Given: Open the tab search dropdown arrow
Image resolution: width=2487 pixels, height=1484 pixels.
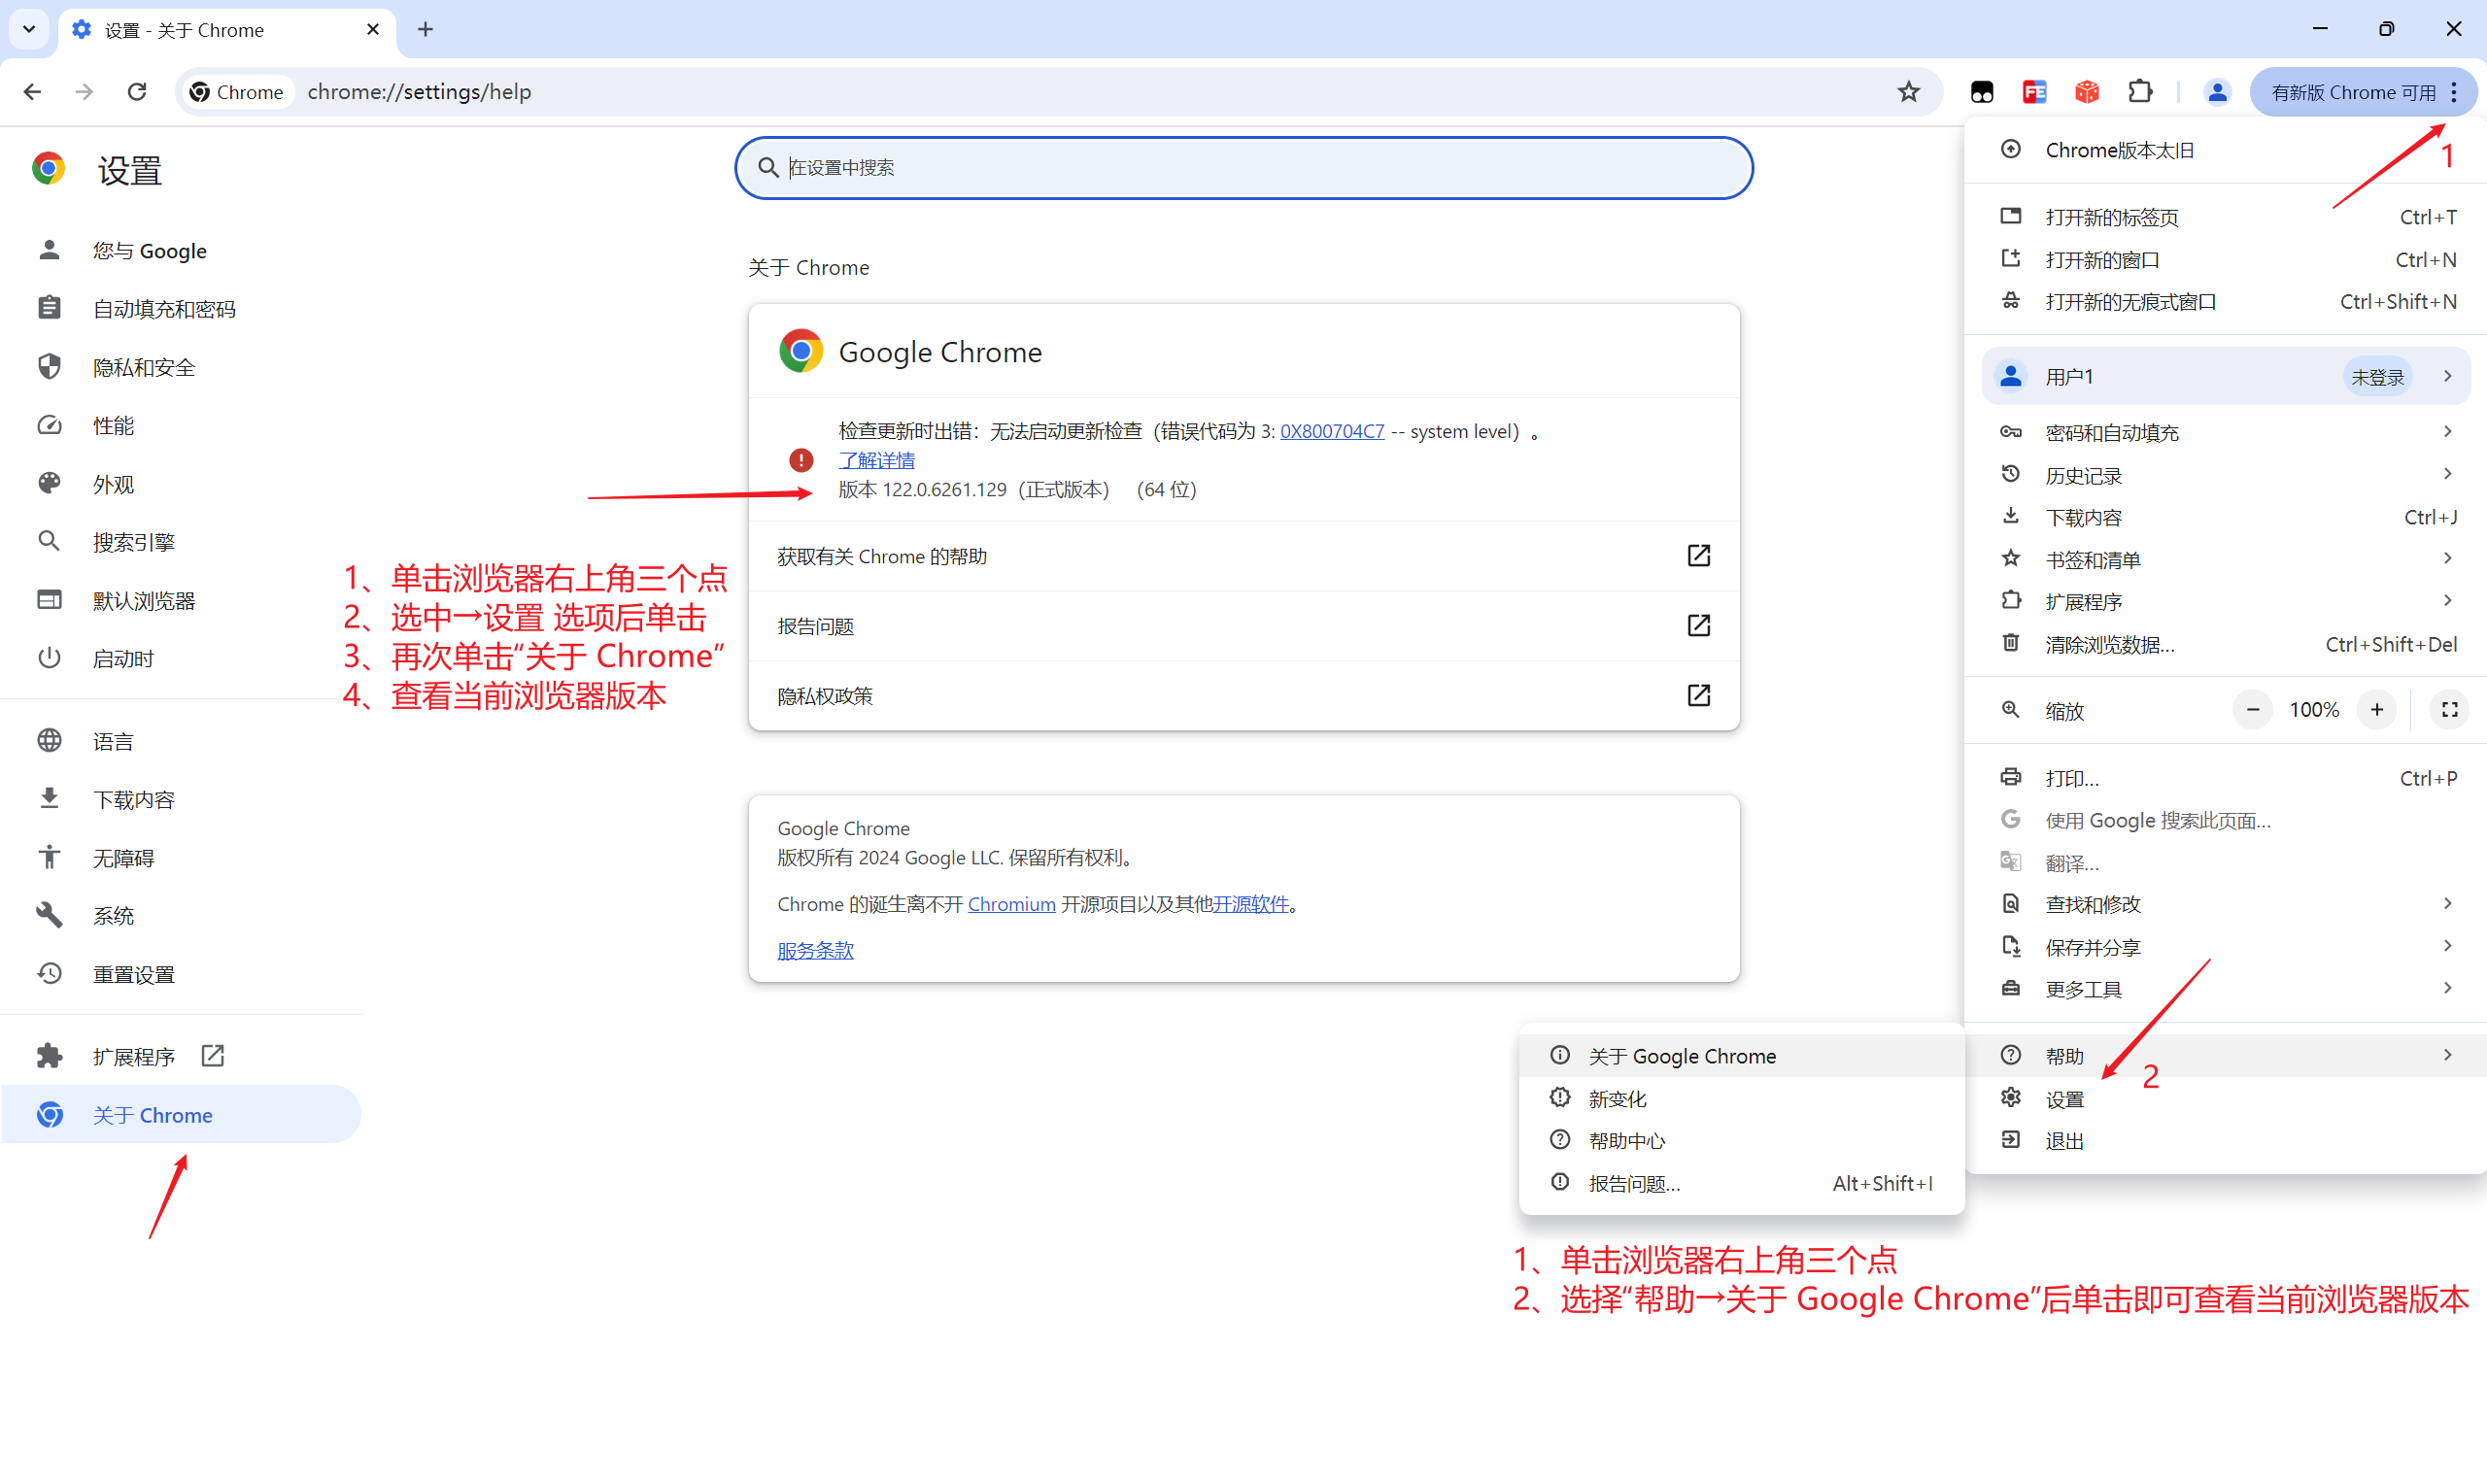Looking at the screenshot, I should coord(29,30).
